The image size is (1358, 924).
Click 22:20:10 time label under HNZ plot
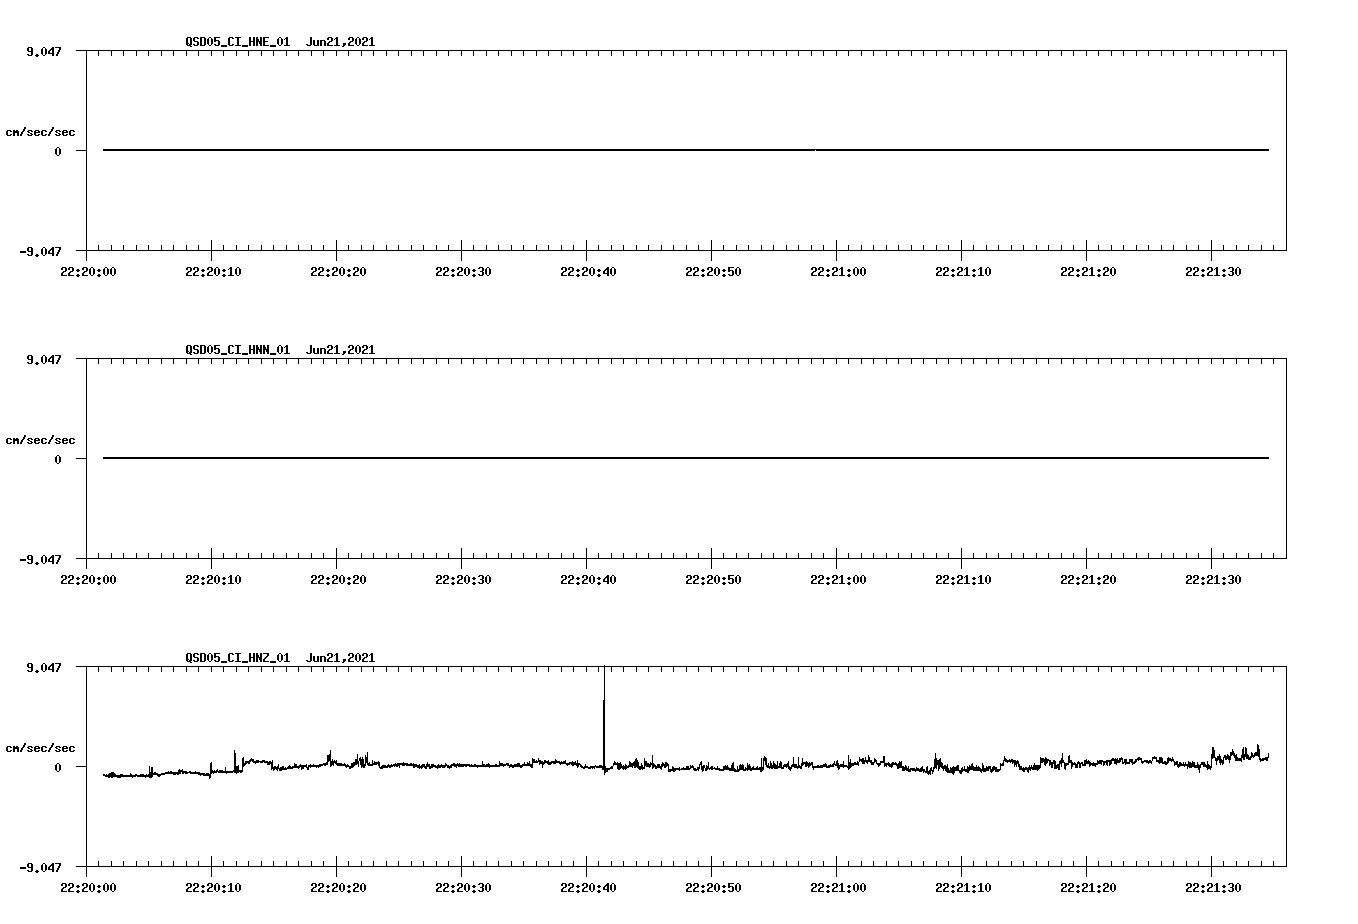coord(213,887)
